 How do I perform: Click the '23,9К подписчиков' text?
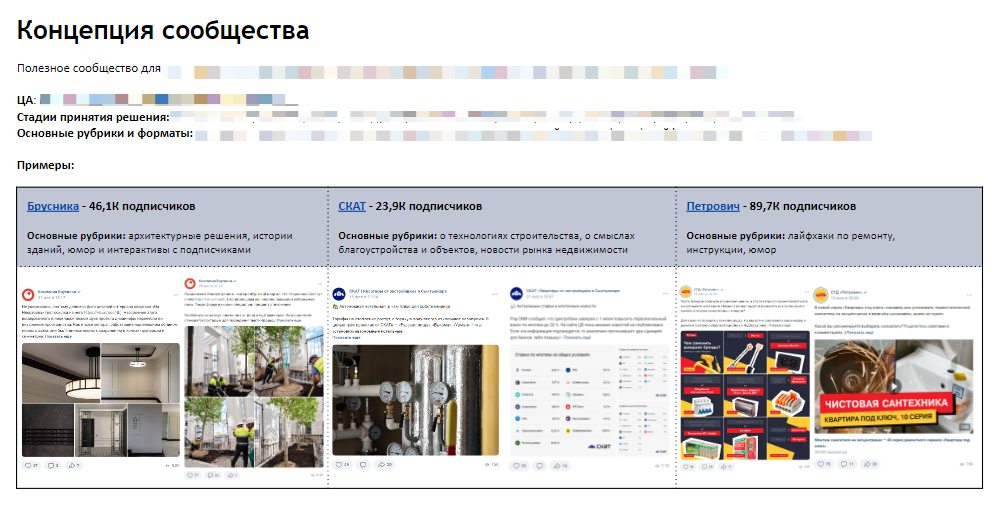pos(429,206)
